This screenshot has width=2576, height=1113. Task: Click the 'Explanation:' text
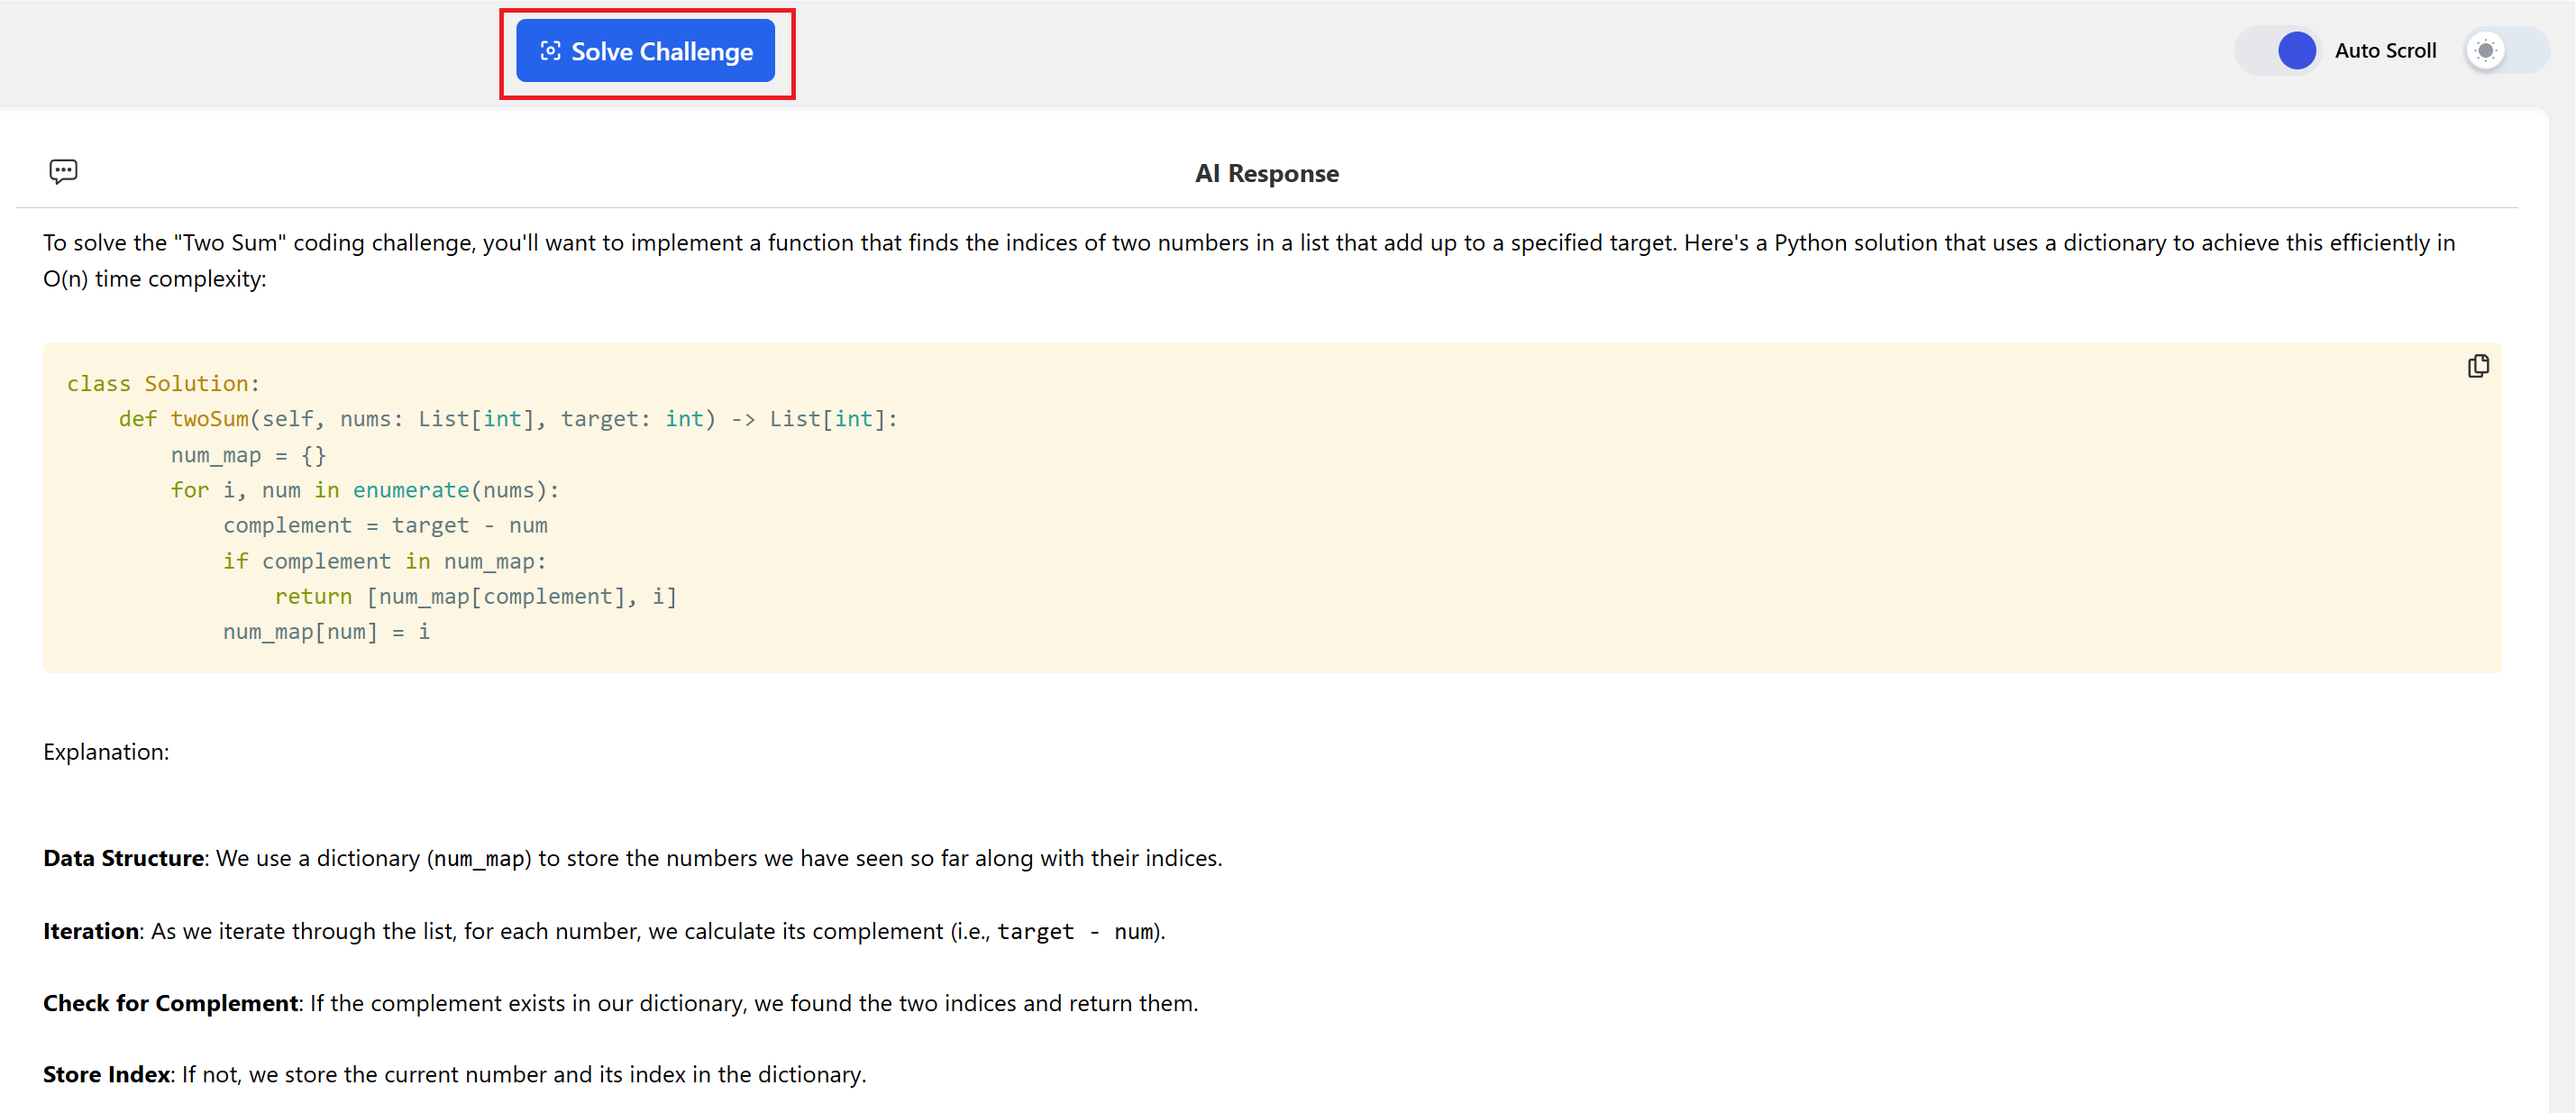pyautogui.click(x=106, y=752)
